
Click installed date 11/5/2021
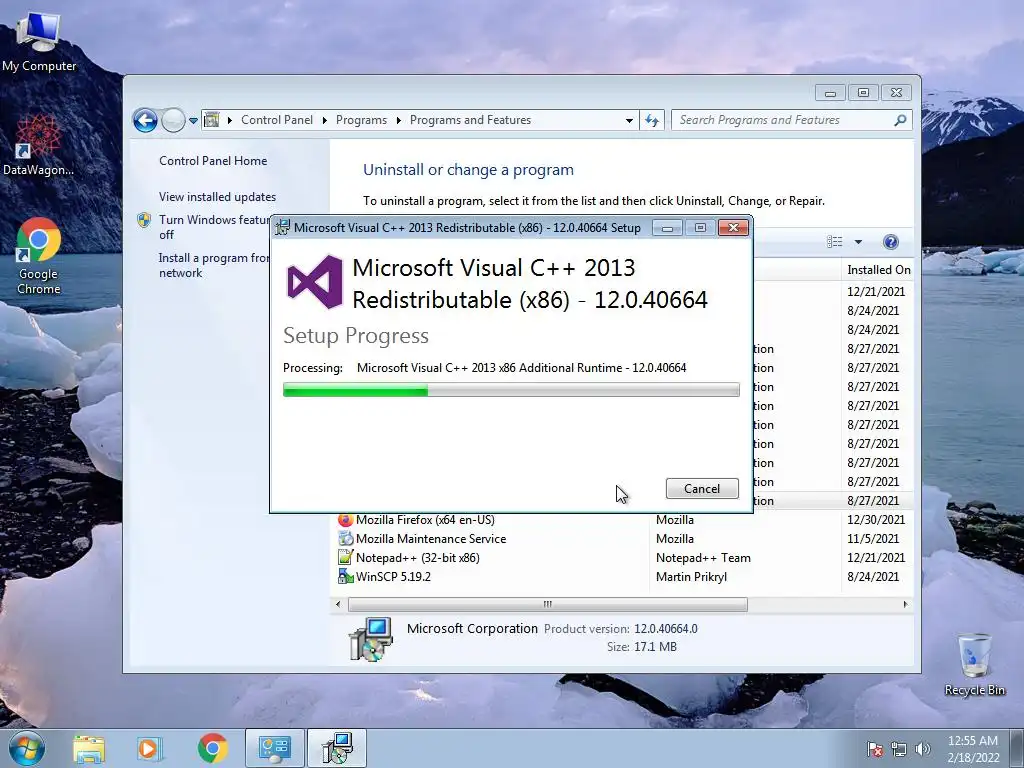873,539
